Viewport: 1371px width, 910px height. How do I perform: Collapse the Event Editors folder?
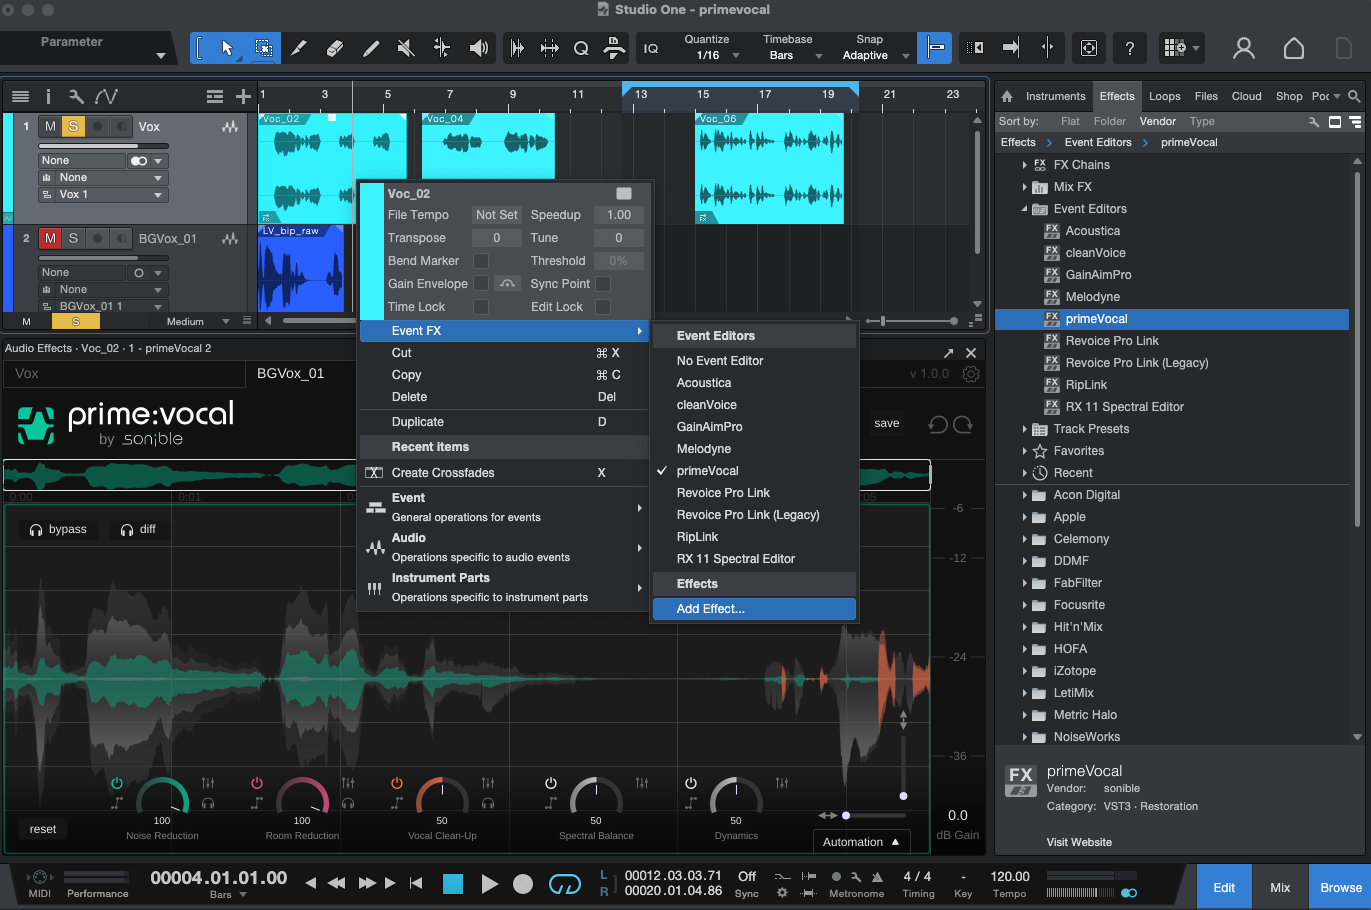pyautogui.click(x=1025, y=209)
